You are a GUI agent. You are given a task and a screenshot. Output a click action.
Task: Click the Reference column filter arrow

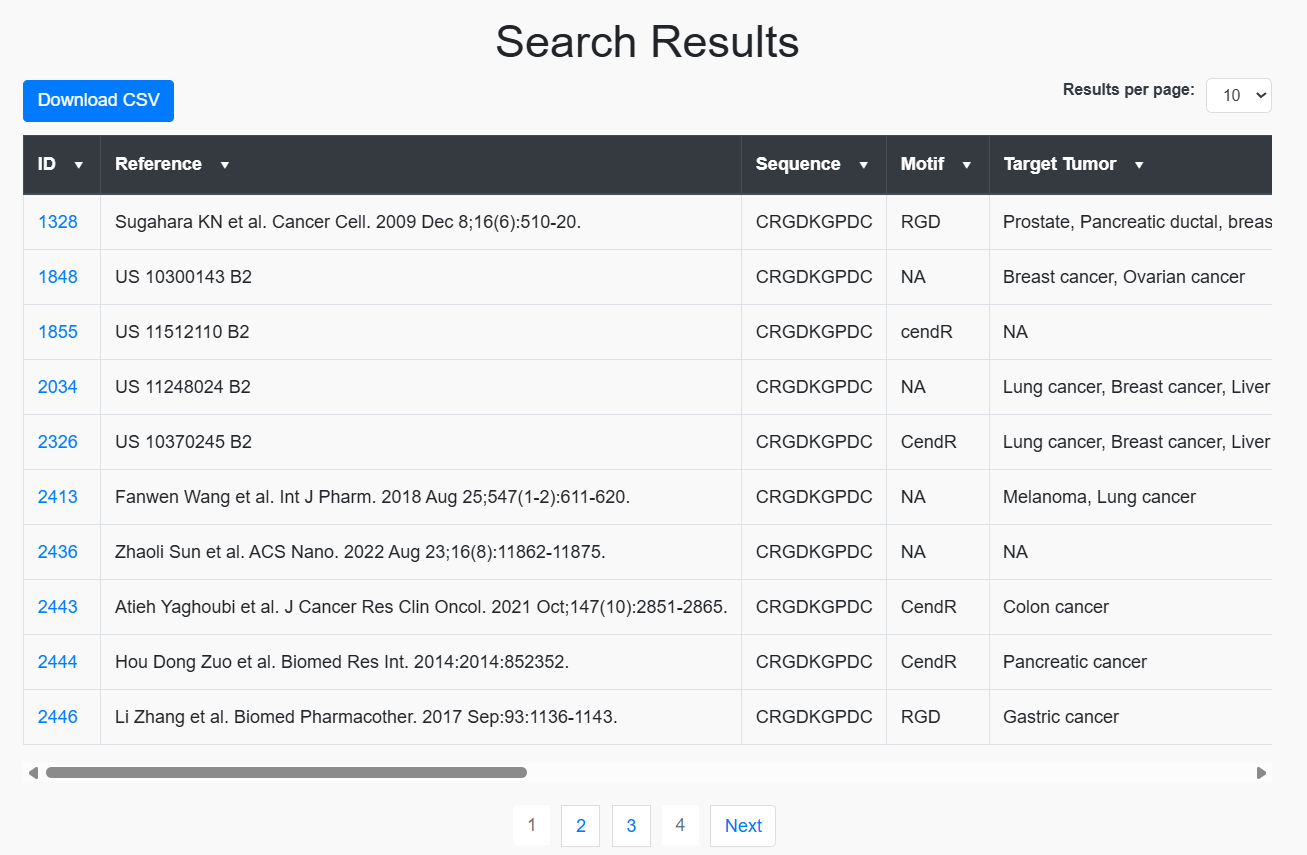pyautogui.click(x=224, y=164)
